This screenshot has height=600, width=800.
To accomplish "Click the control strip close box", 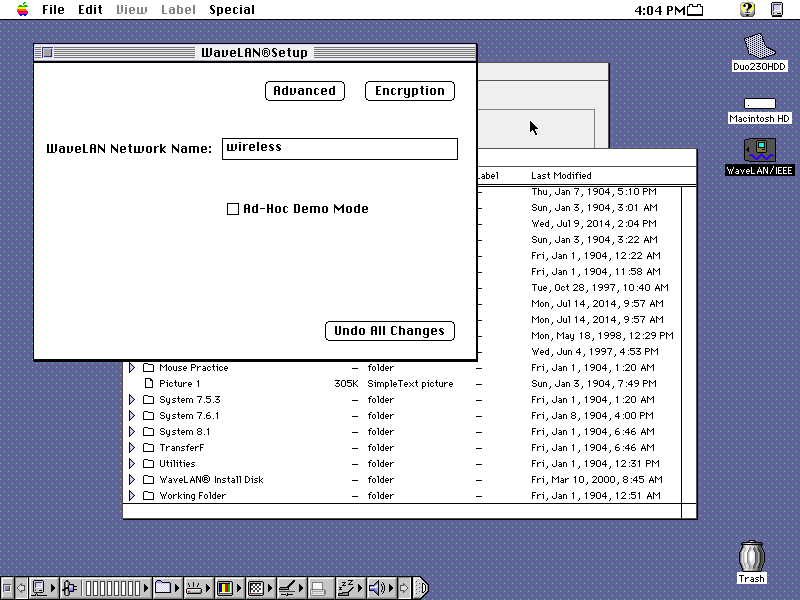I will (x=7, y=588).
